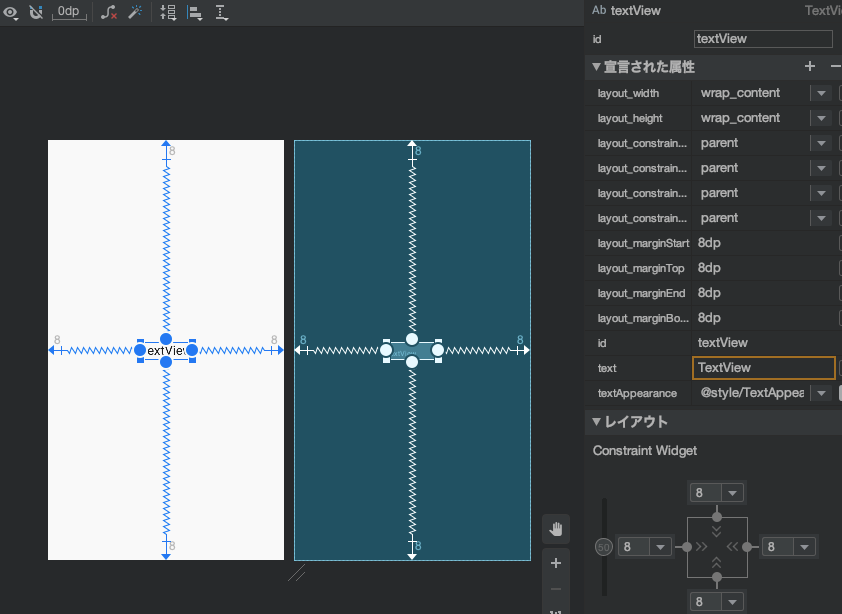Screen dimensions: 842x614
Task: Click the bottom constraint dot in Constraint Widget
Action: point(717,578)
